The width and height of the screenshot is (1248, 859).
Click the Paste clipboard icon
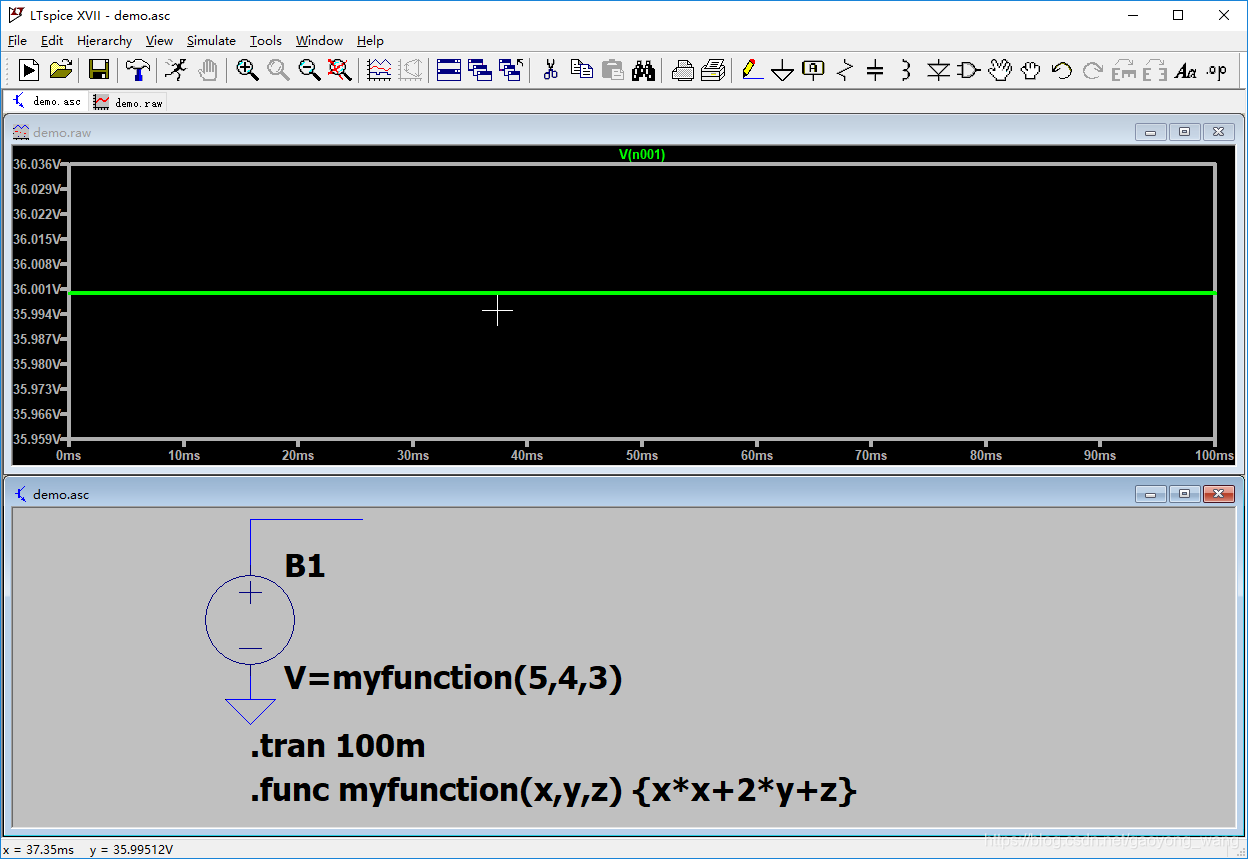pyautogui.click(x=612, y=70)
